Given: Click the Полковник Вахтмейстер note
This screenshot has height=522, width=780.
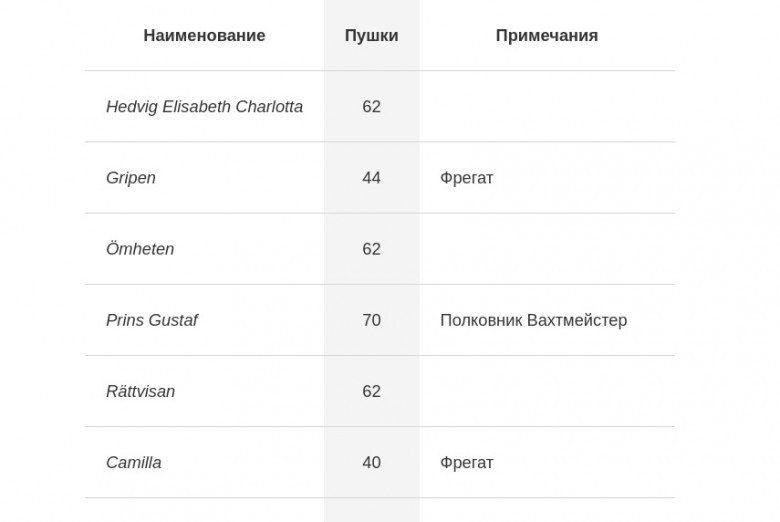Looking at the screenshot, I should coord(533,320).
